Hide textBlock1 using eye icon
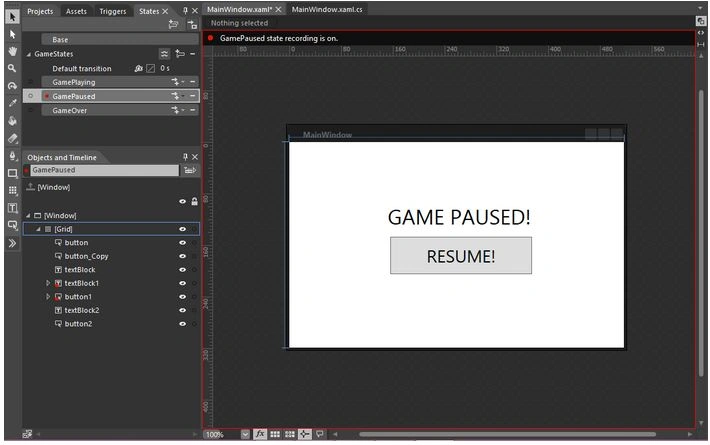This screenshot has width=710, height=445. (182, 283)
